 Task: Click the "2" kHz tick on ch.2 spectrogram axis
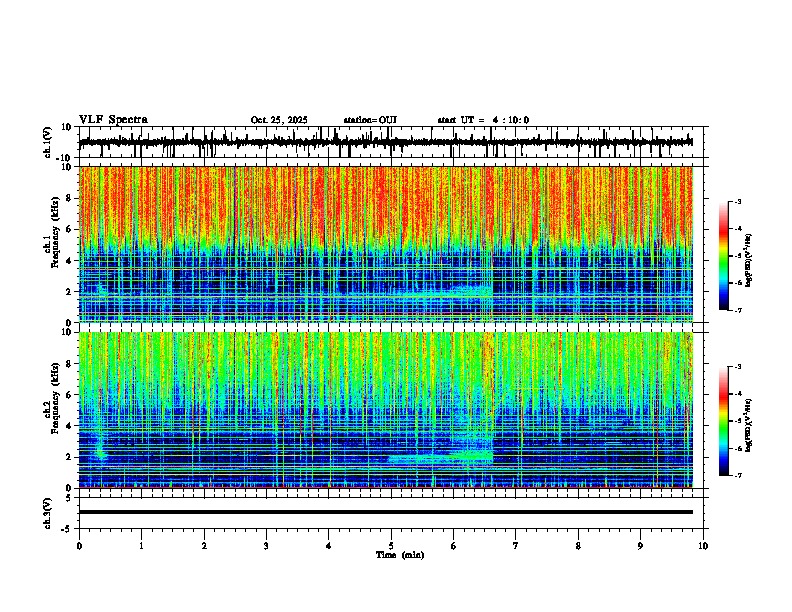(x=69, y=457)
